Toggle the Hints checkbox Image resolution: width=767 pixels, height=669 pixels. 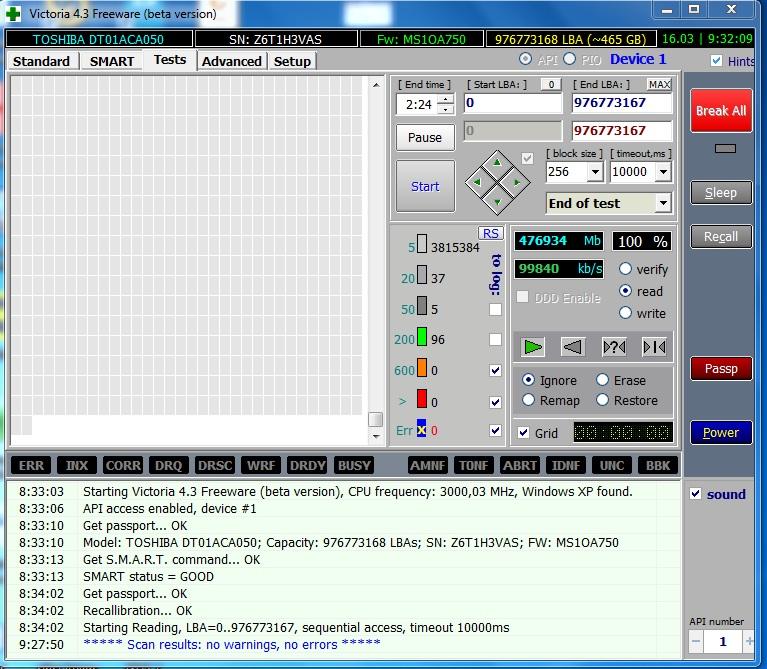point(717,61)
